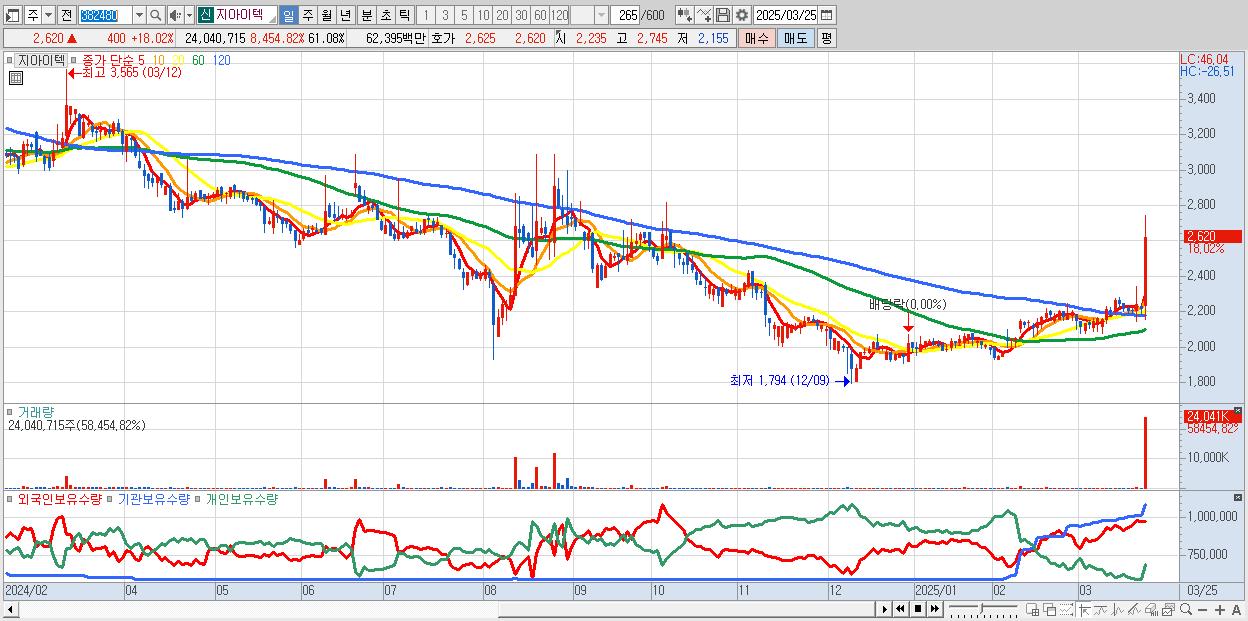Screen dimensions: 1248x621
Task: Click the stop playback button
Action: (918, 609)
